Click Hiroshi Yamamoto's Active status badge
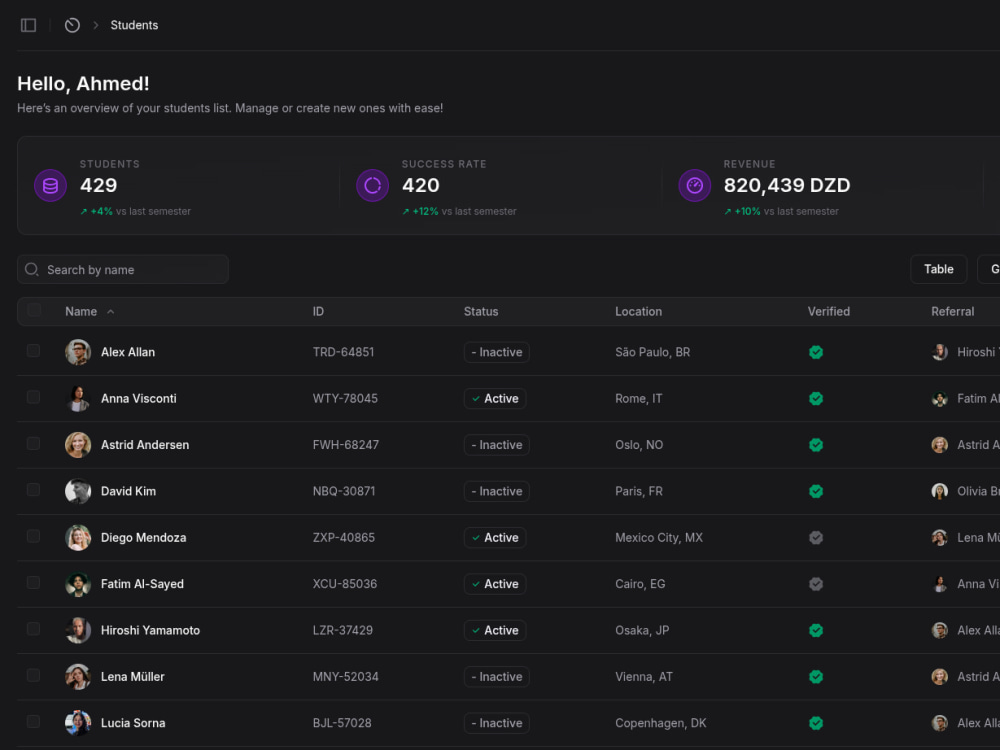1000x750 pixels. point(495,630)
